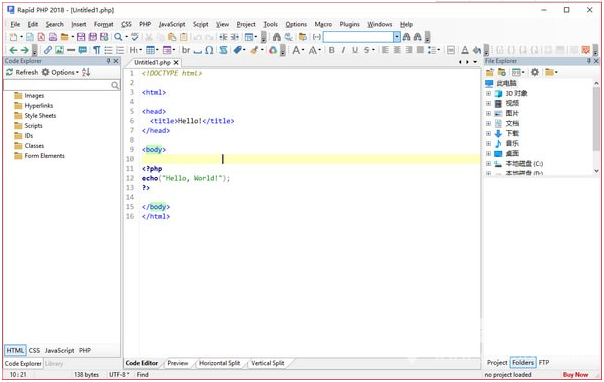This screenshot has height=382, width=604.
Task: Open the PHP menu
Action: (145, 24)
